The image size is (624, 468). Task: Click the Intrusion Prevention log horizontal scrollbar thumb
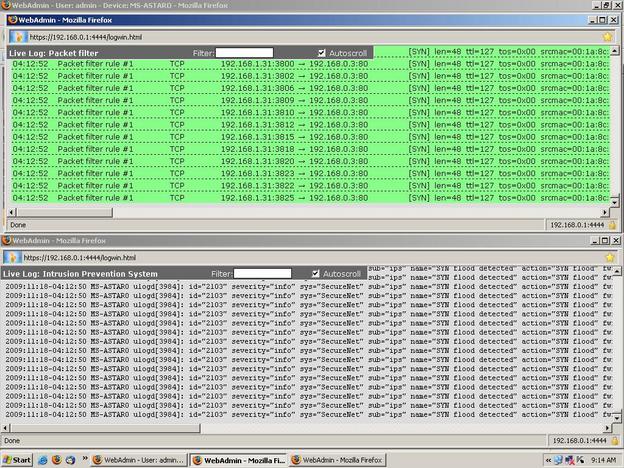point(105,428)
